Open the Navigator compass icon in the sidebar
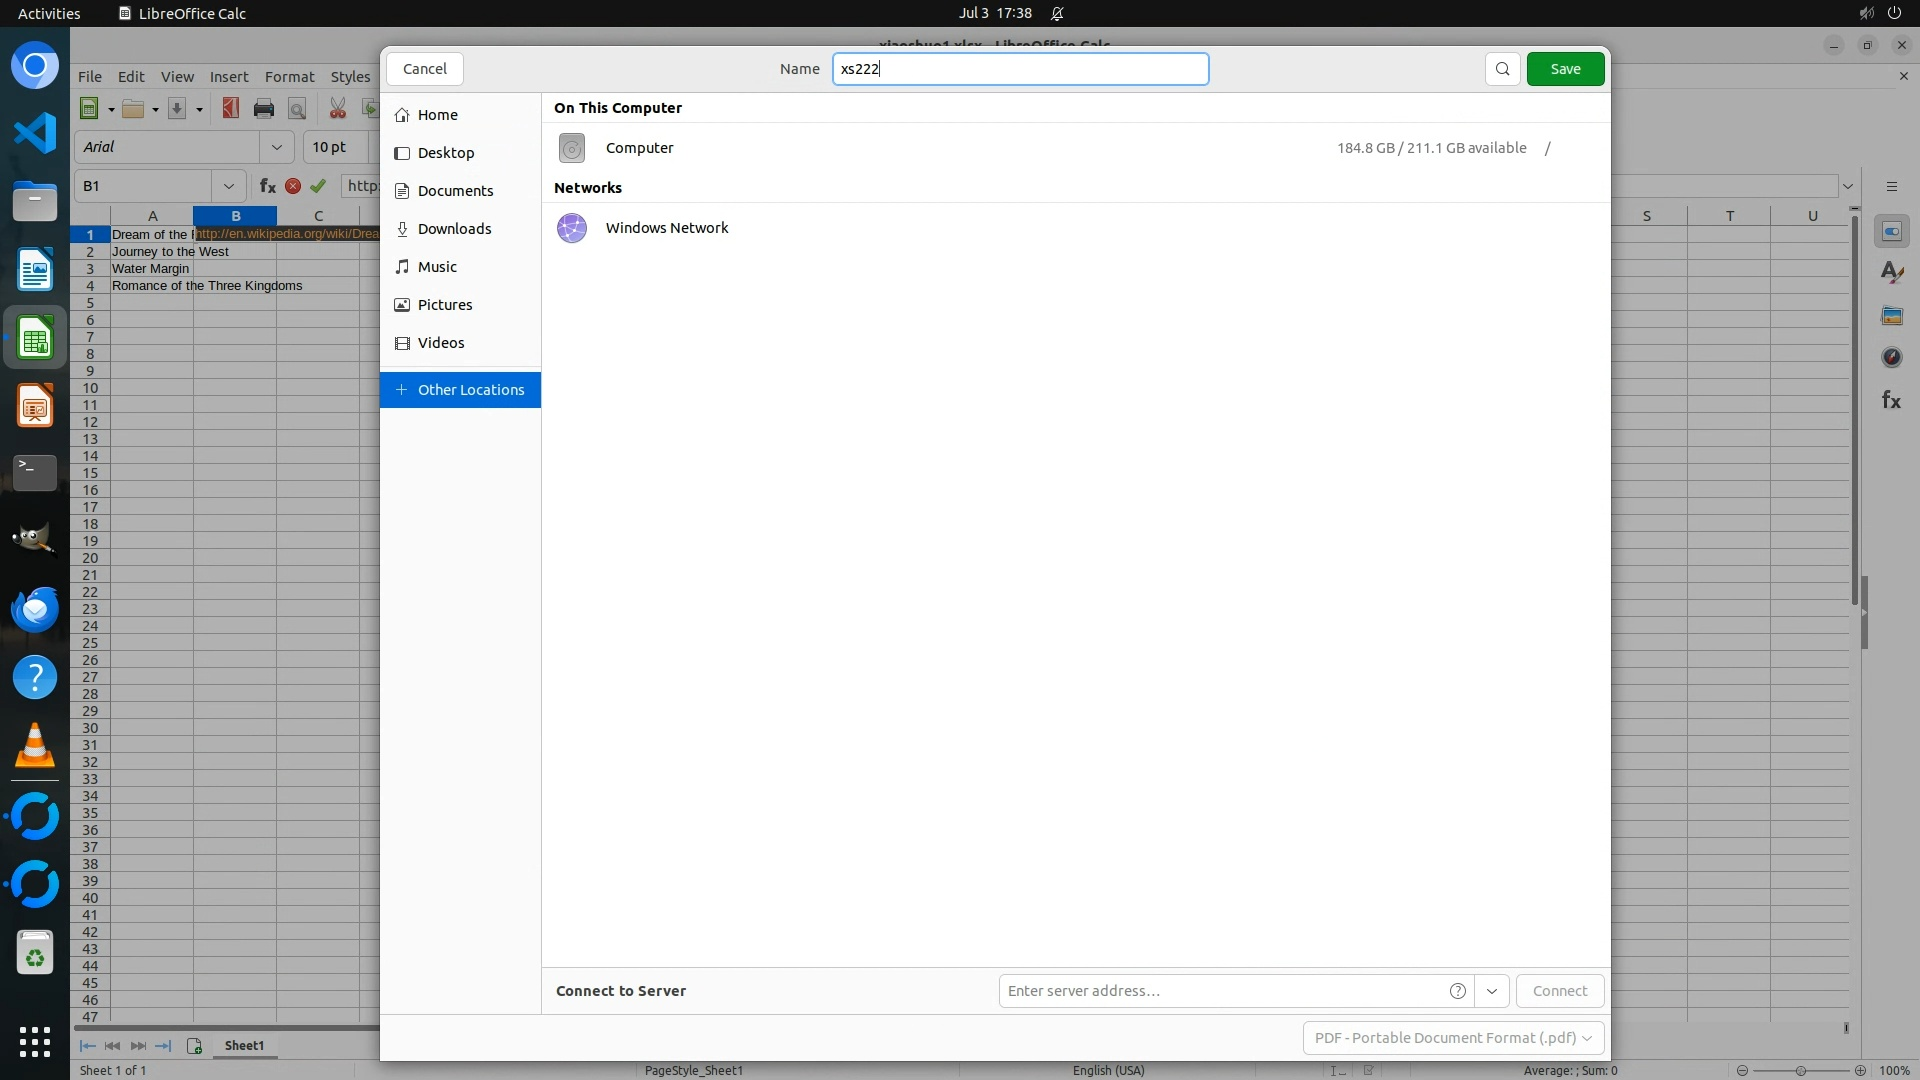Screen dimensions: 1920x1080 [x=1891, y=358]
